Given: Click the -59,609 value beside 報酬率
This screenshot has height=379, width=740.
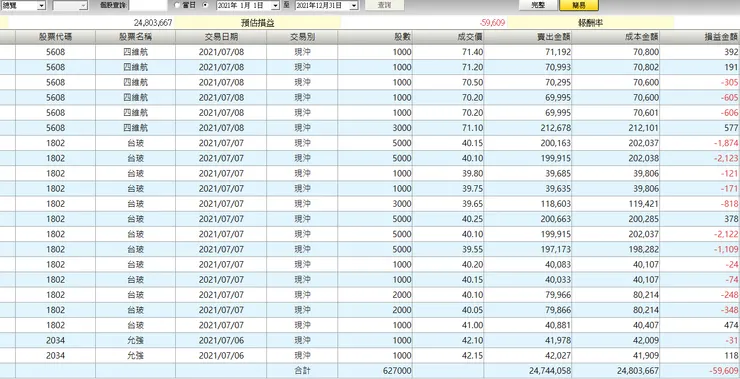Looking at the screenshot, I should point(492,23).
